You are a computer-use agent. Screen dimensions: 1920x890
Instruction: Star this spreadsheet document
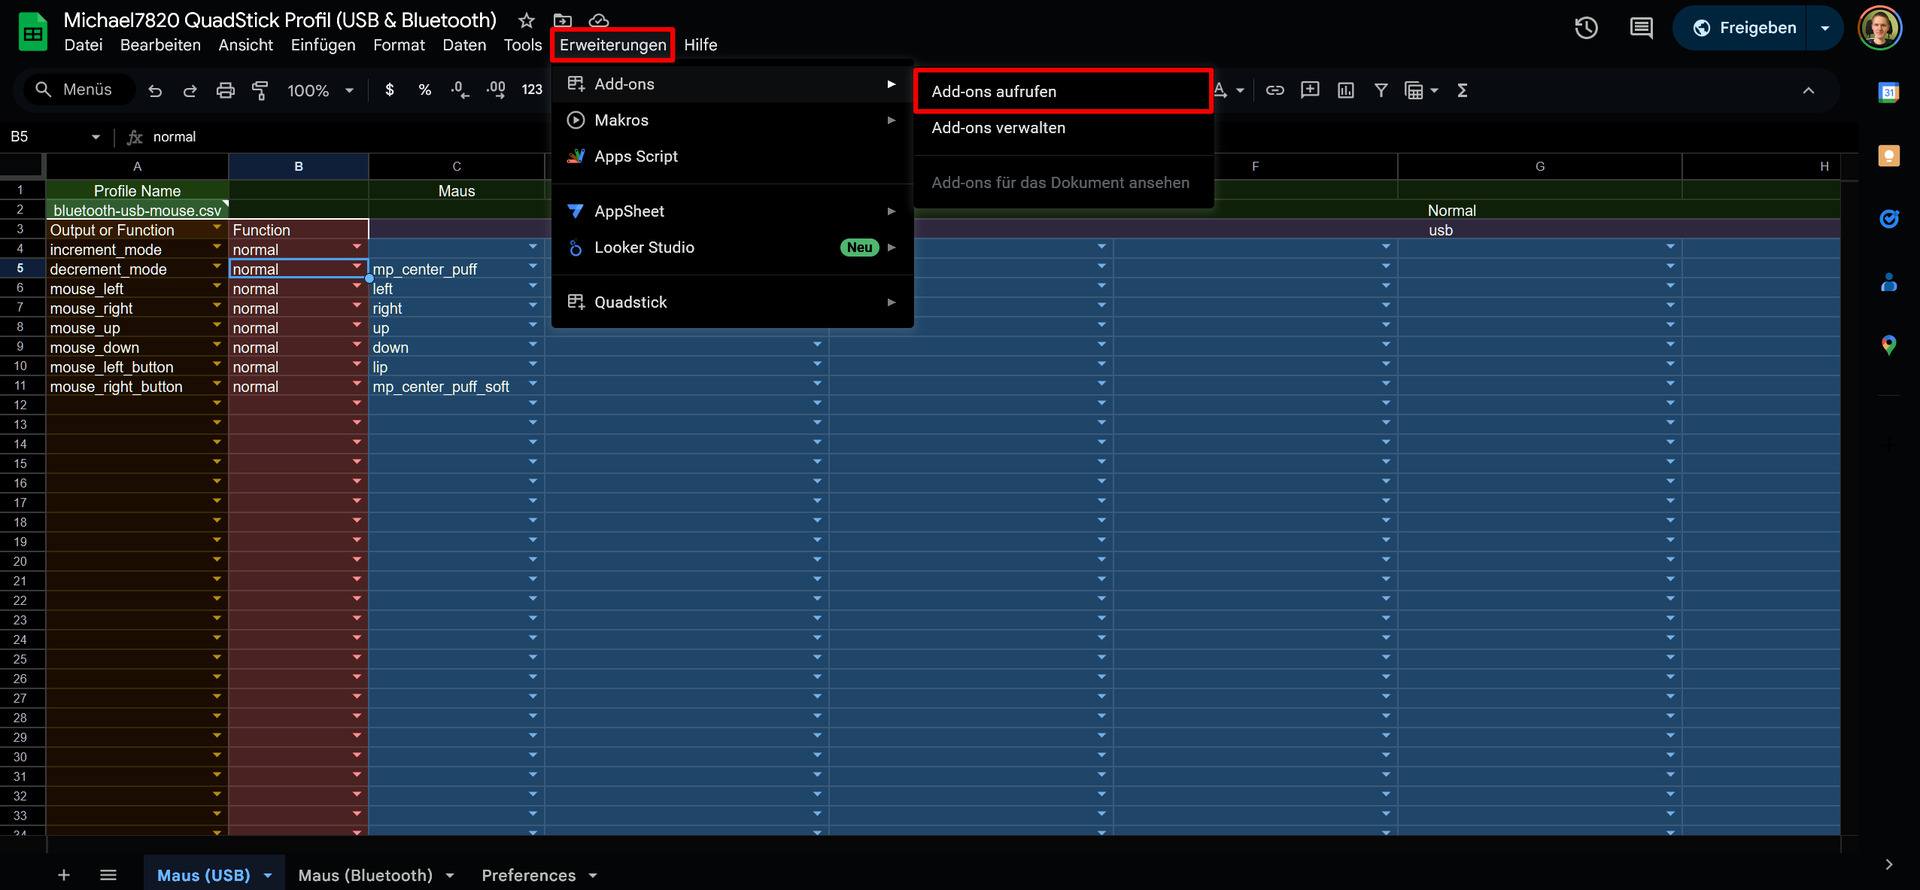click(x=527, y=20)
